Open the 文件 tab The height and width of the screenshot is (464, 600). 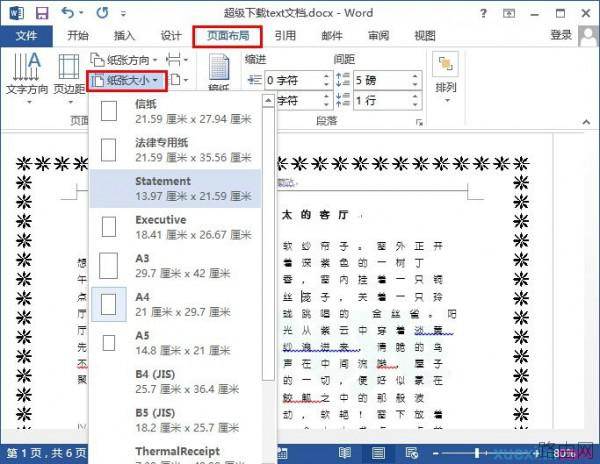click(26, 36)
